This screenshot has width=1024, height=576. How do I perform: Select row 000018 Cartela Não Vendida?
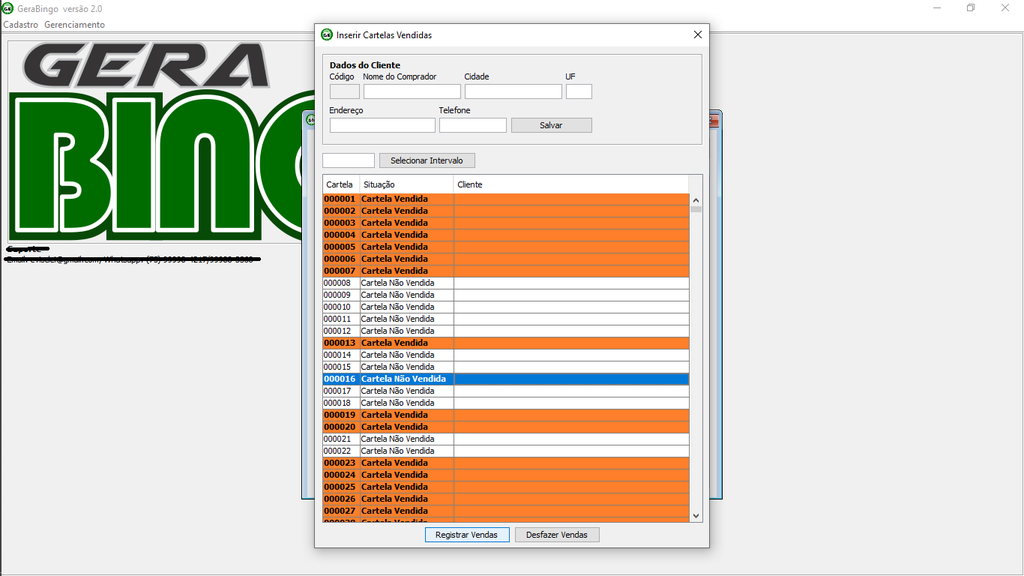coord(505,403)
